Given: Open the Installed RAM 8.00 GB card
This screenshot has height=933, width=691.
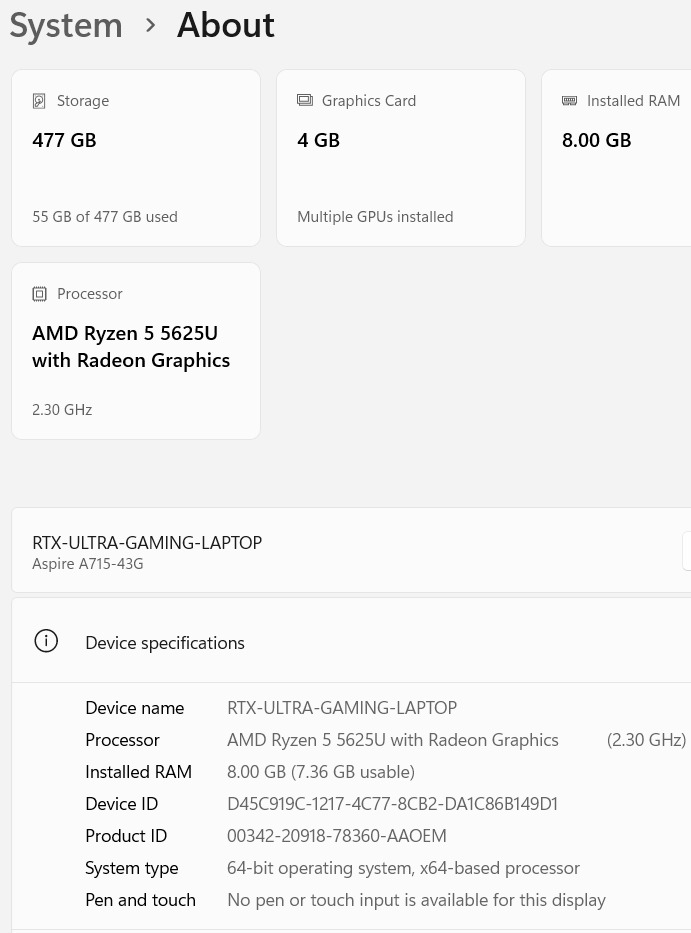Looking at the screenshot, I should pos(617,158).
